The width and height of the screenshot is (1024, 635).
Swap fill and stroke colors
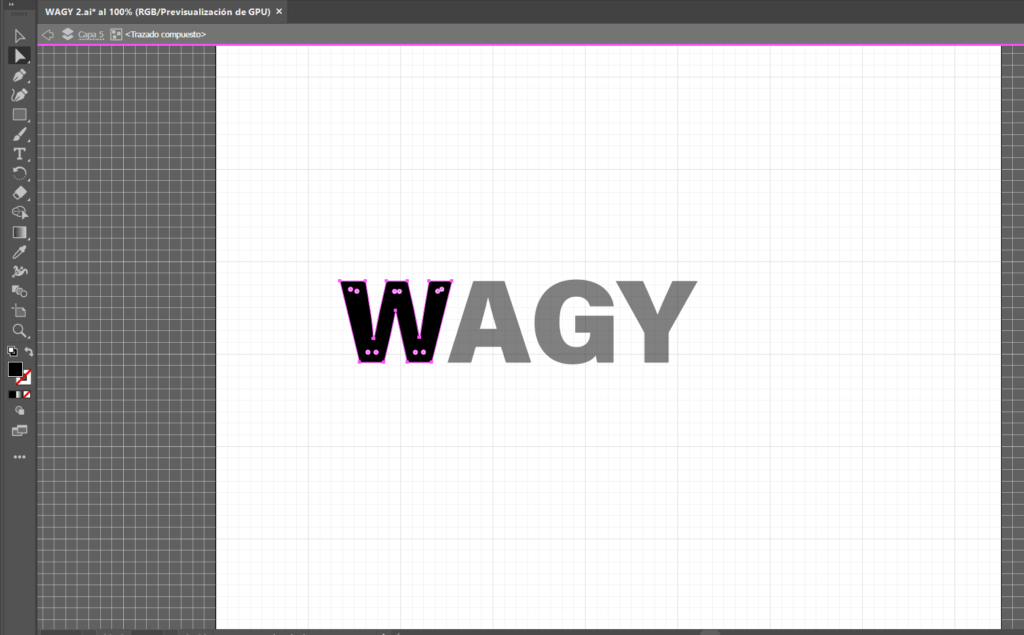pos(28,351)
